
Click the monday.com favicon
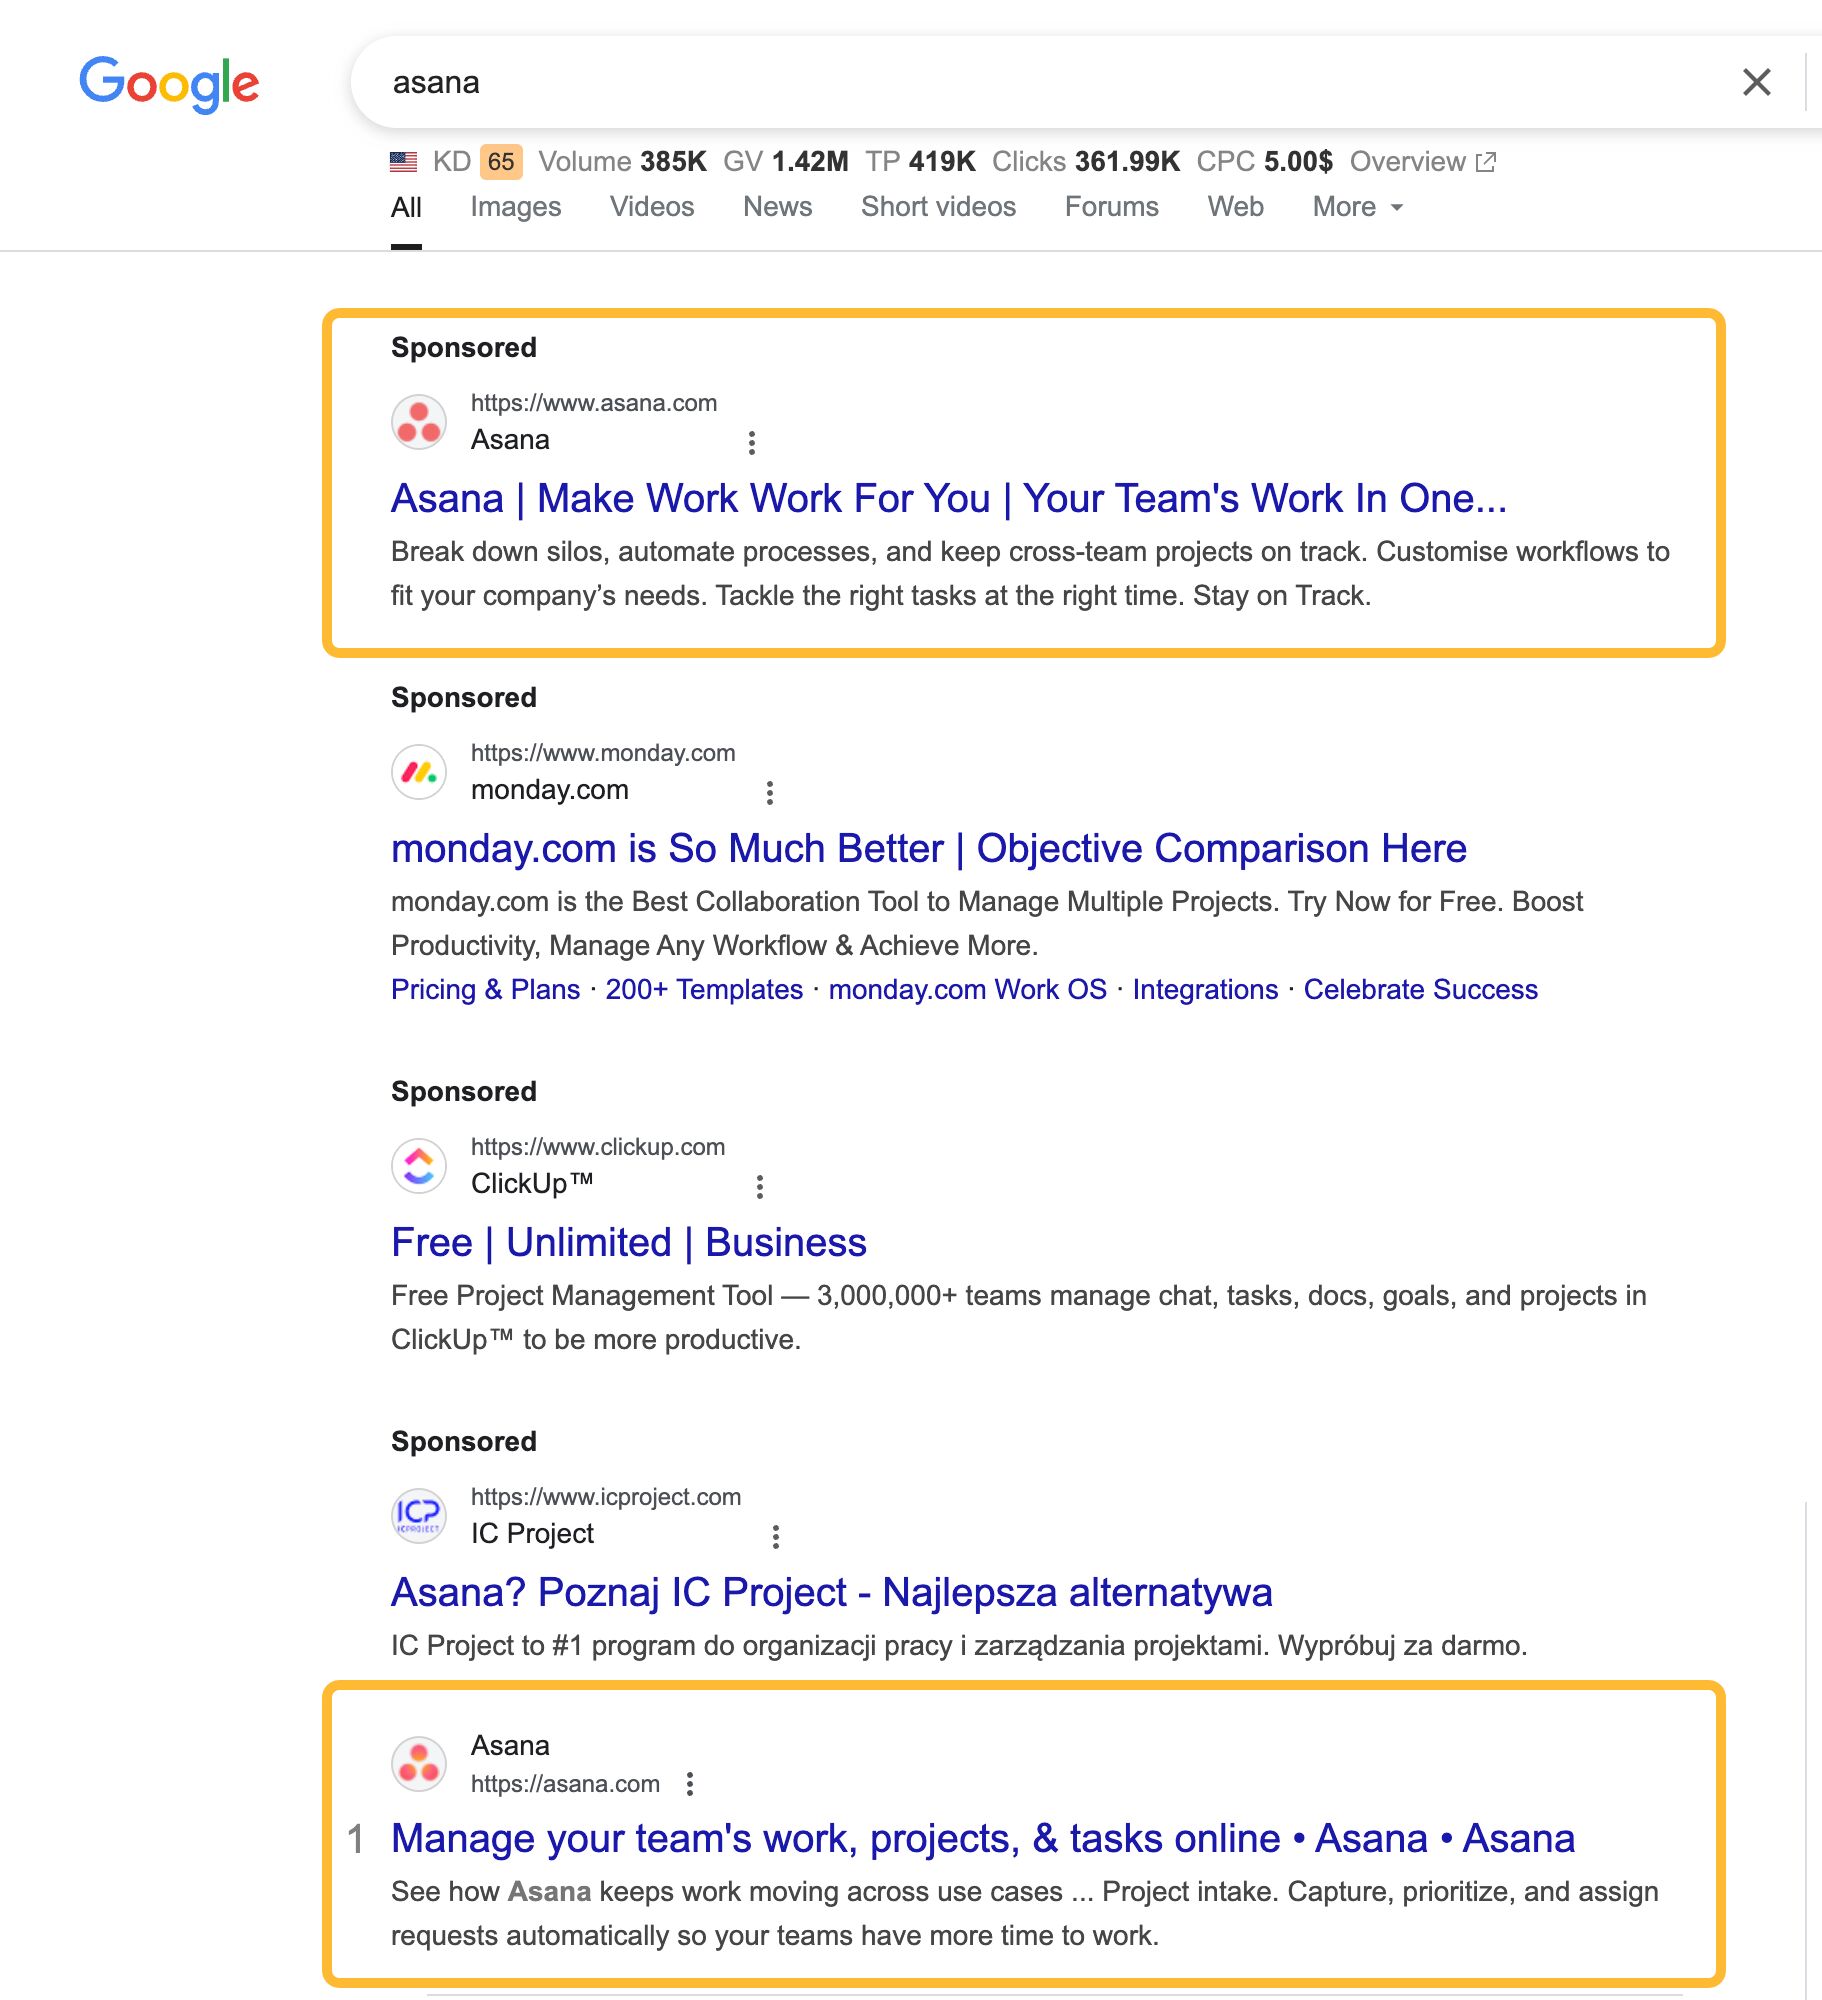(419, 770)
